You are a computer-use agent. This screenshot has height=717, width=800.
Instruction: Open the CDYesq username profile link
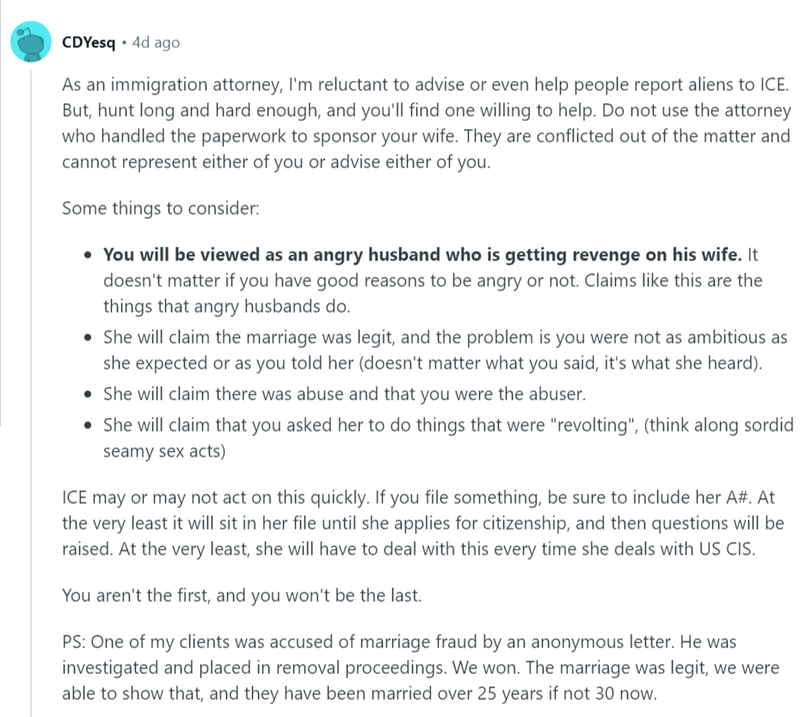pos(88,42)
